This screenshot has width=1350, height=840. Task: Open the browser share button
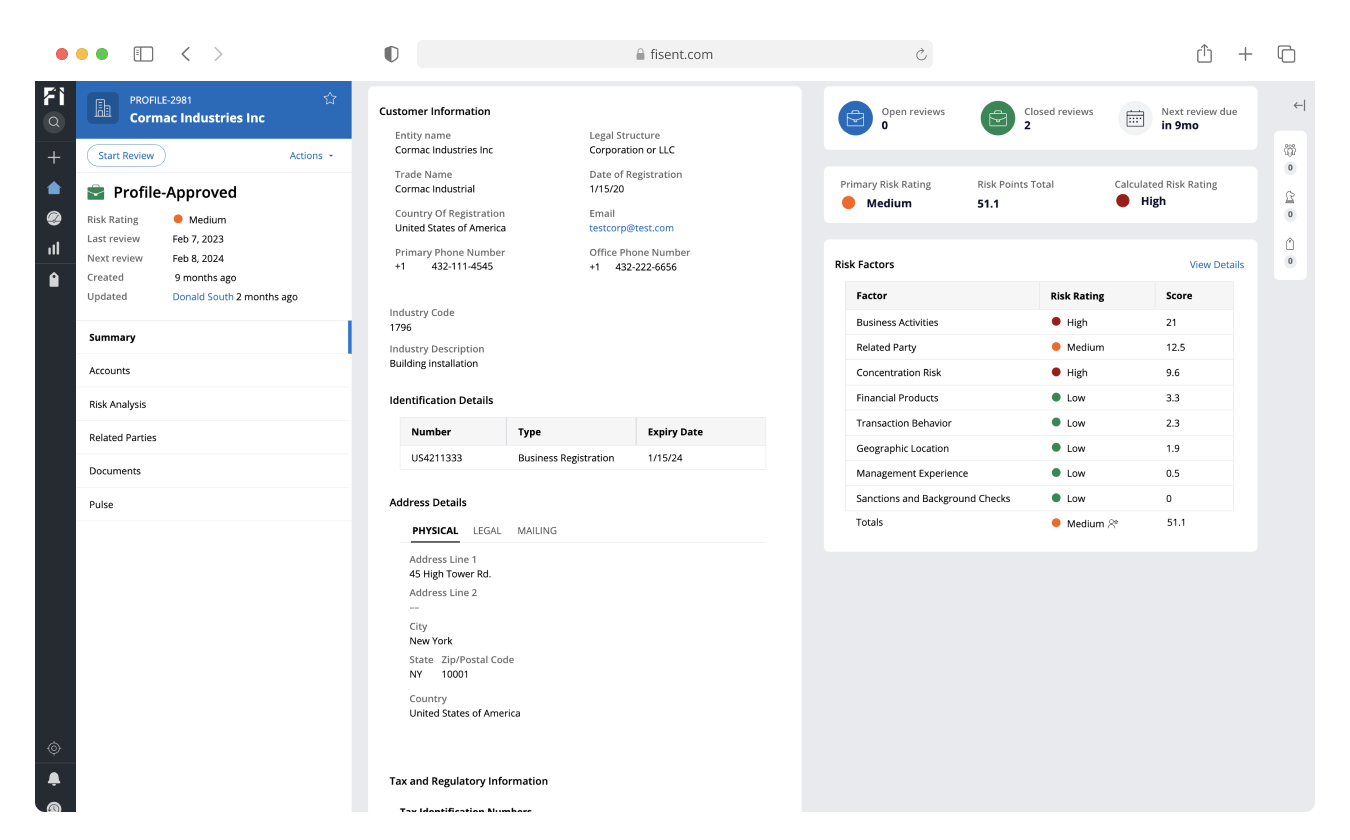point(1204,54)
